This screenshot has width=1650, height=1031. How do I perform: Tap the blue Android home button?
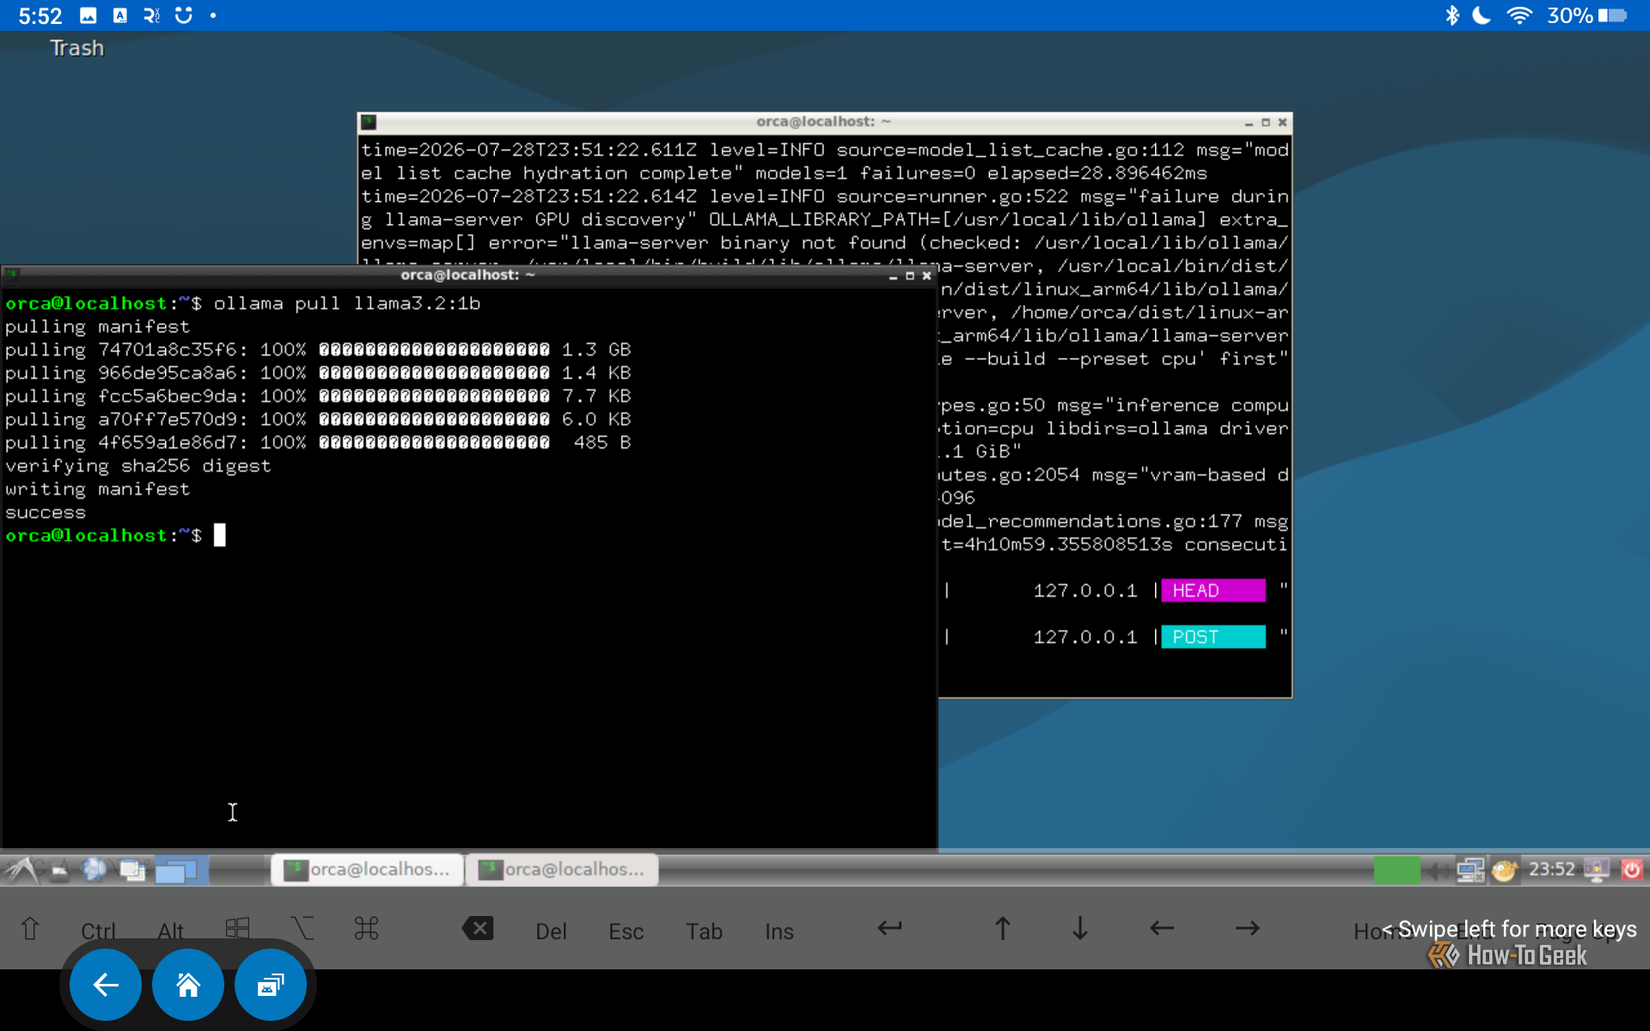click(188, 985)
